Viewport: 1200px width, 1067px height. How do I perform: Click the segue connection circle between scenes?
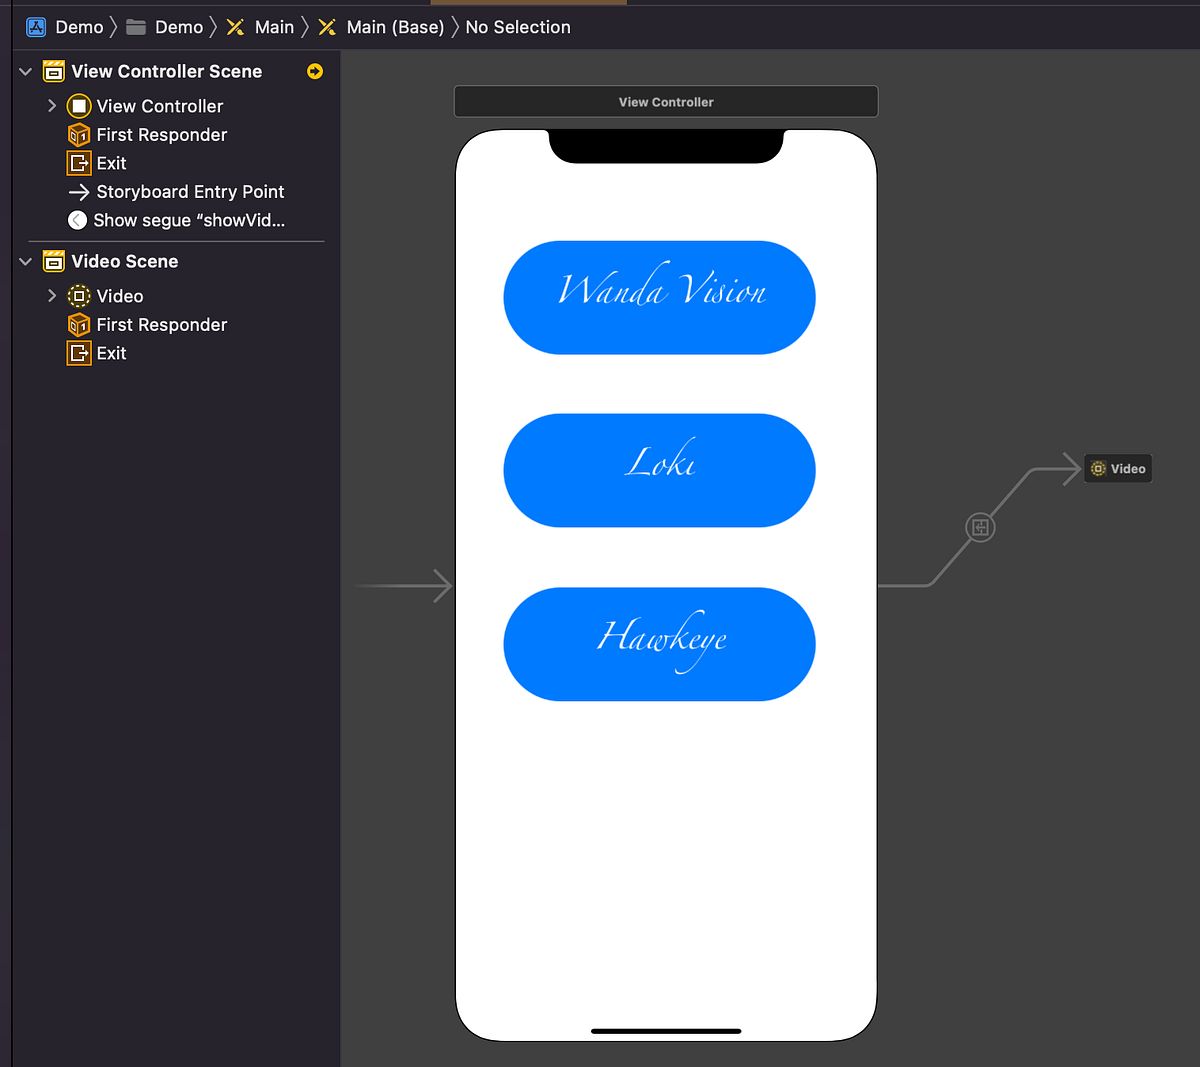pos(980,527)
